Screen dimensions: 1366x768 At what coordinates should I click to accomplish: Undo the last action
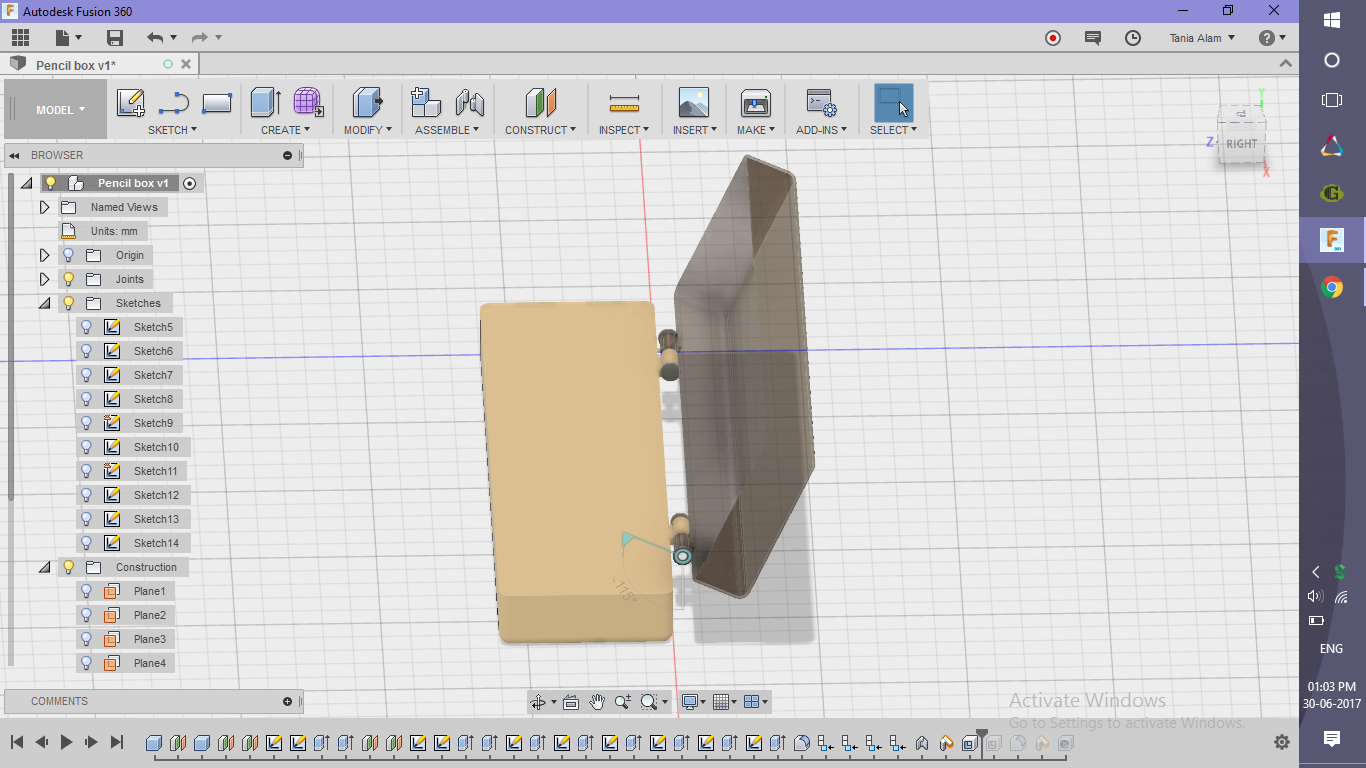click(155, 38)
